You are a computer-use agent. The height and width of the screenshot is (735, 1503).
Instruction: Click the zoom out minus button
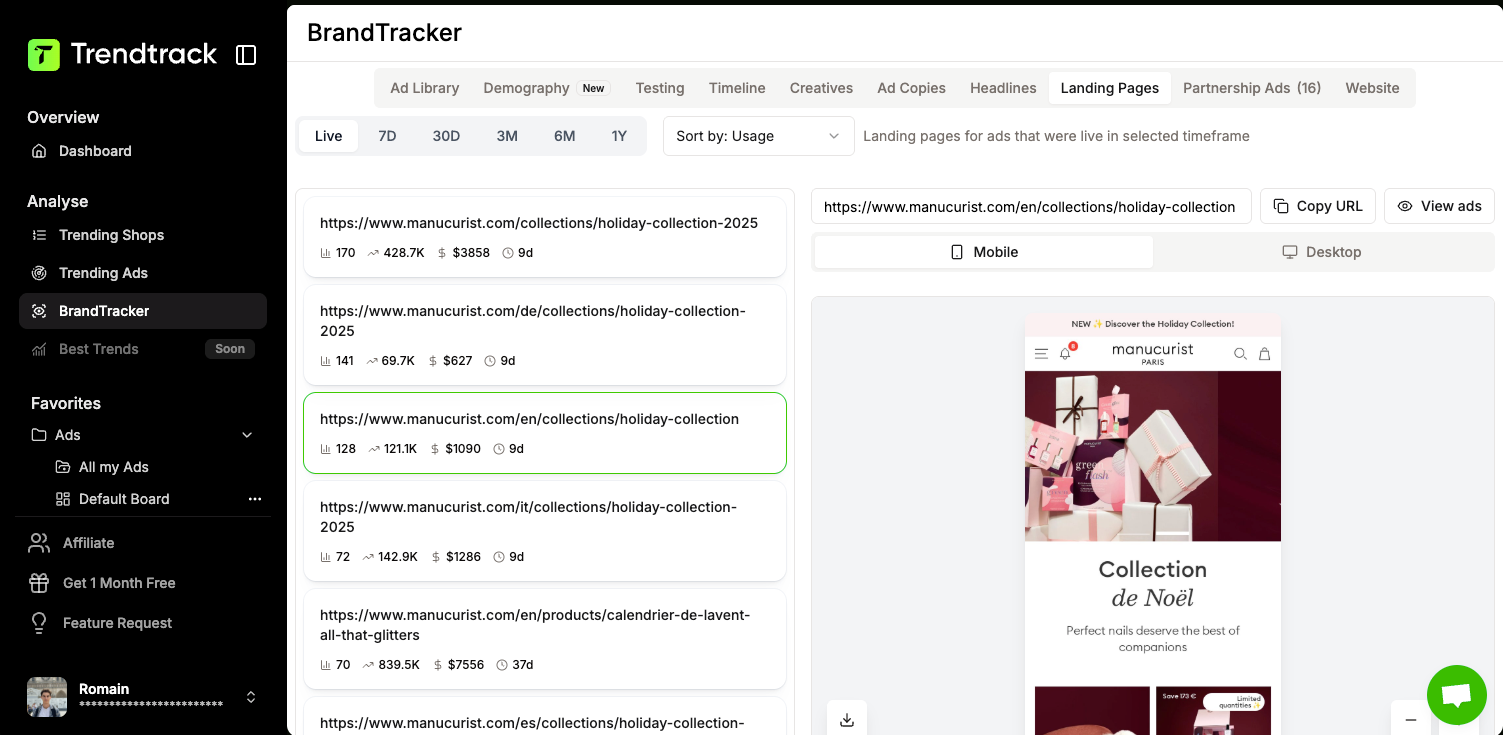point(1410,719)
